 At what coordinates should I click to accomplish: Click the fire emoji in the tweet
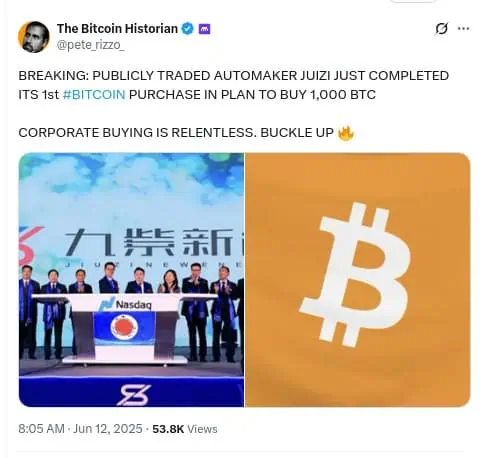[x=346, y=133]
